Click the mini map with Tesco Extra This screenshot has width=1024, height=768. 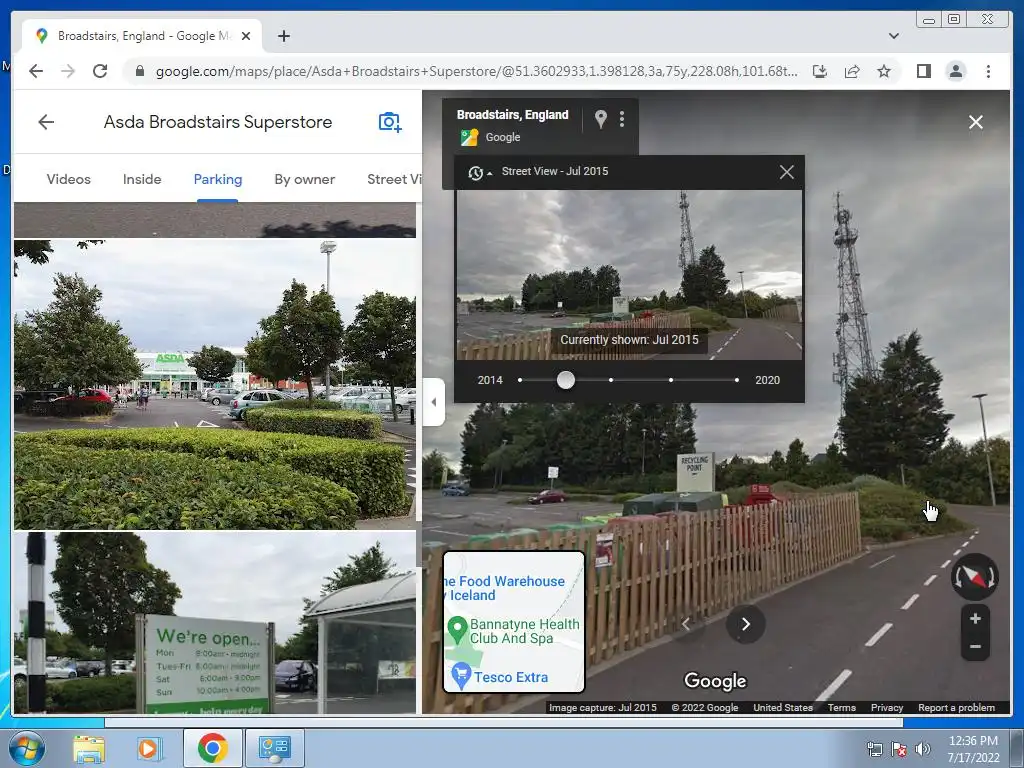pyautogui.click(x=514, y=622)
